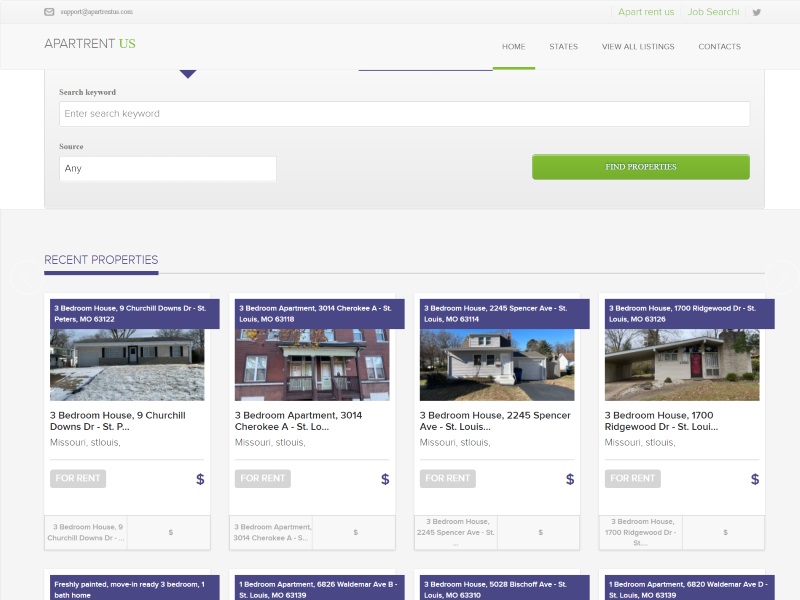The width and height of the screenshot is (800, 600).
Task: Click the FOR RENT badge on Spencer Ave listing
Action: [447, 478]
